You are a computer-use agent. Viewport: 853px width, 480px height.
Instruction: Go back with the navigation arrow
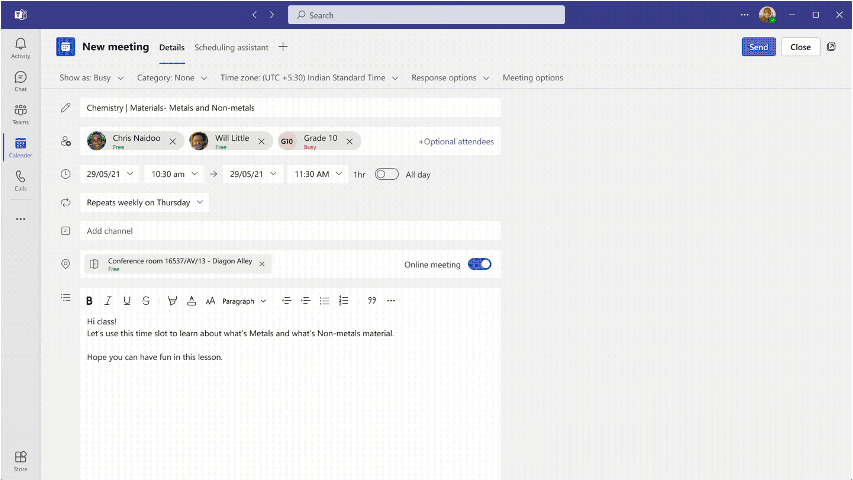255,15
